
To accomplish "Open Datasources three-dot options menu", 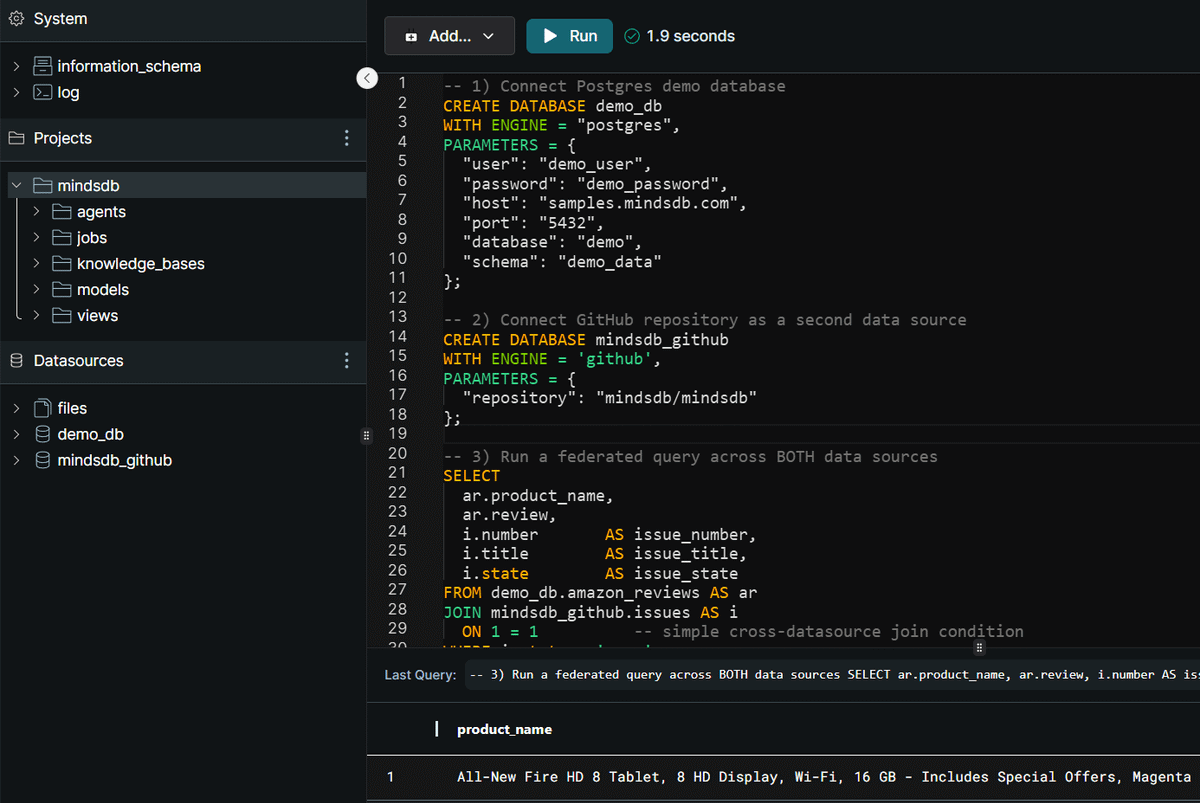I will [347, 360].
